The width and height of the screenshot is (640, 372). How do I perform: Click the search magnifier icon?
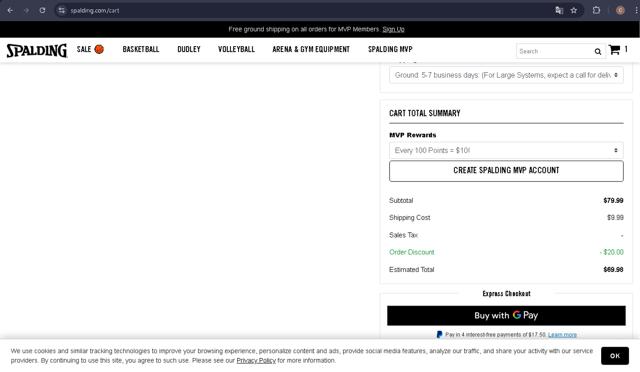point(598,51)
